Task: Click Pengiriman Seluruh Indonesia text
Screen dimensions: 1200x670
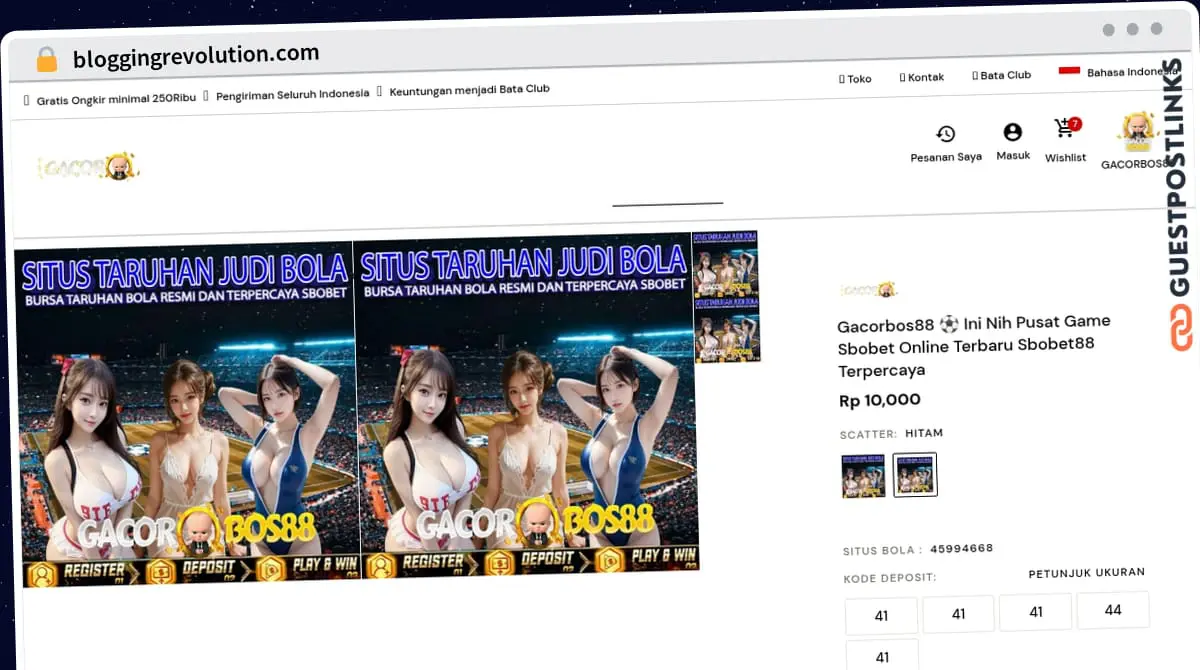Action: click(292, 94)
